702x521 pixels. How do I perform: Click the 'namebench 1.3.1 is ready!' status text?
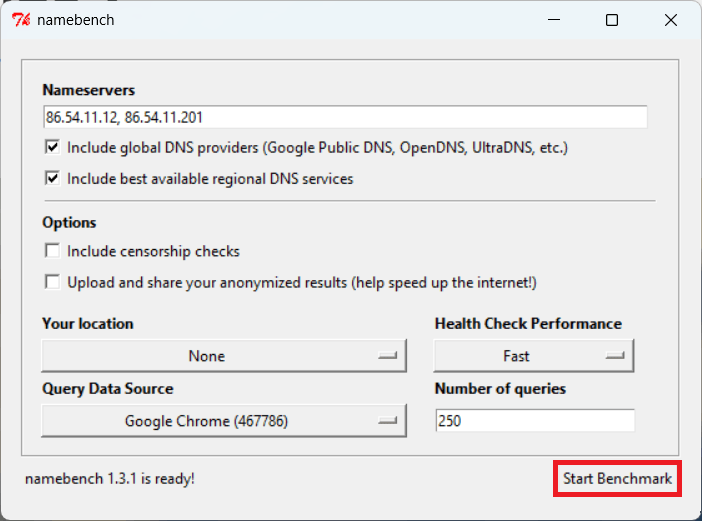tap(110, 479)
